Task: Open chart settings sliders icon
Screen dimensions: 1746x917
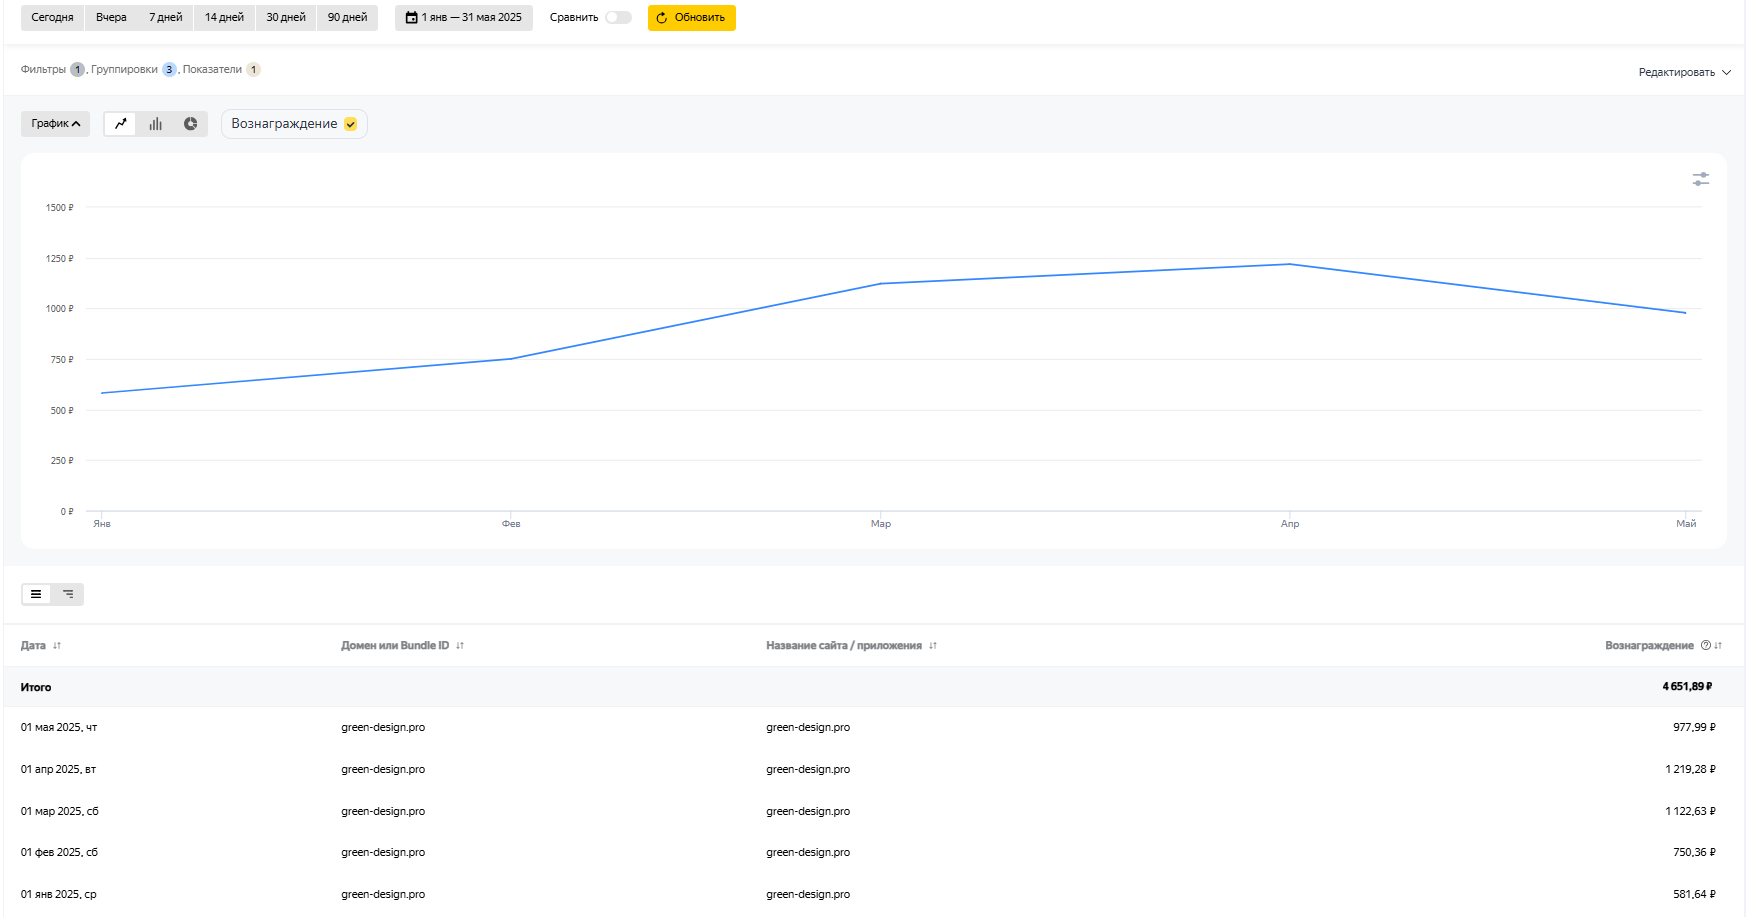Action: click(x=1700, y=179)
